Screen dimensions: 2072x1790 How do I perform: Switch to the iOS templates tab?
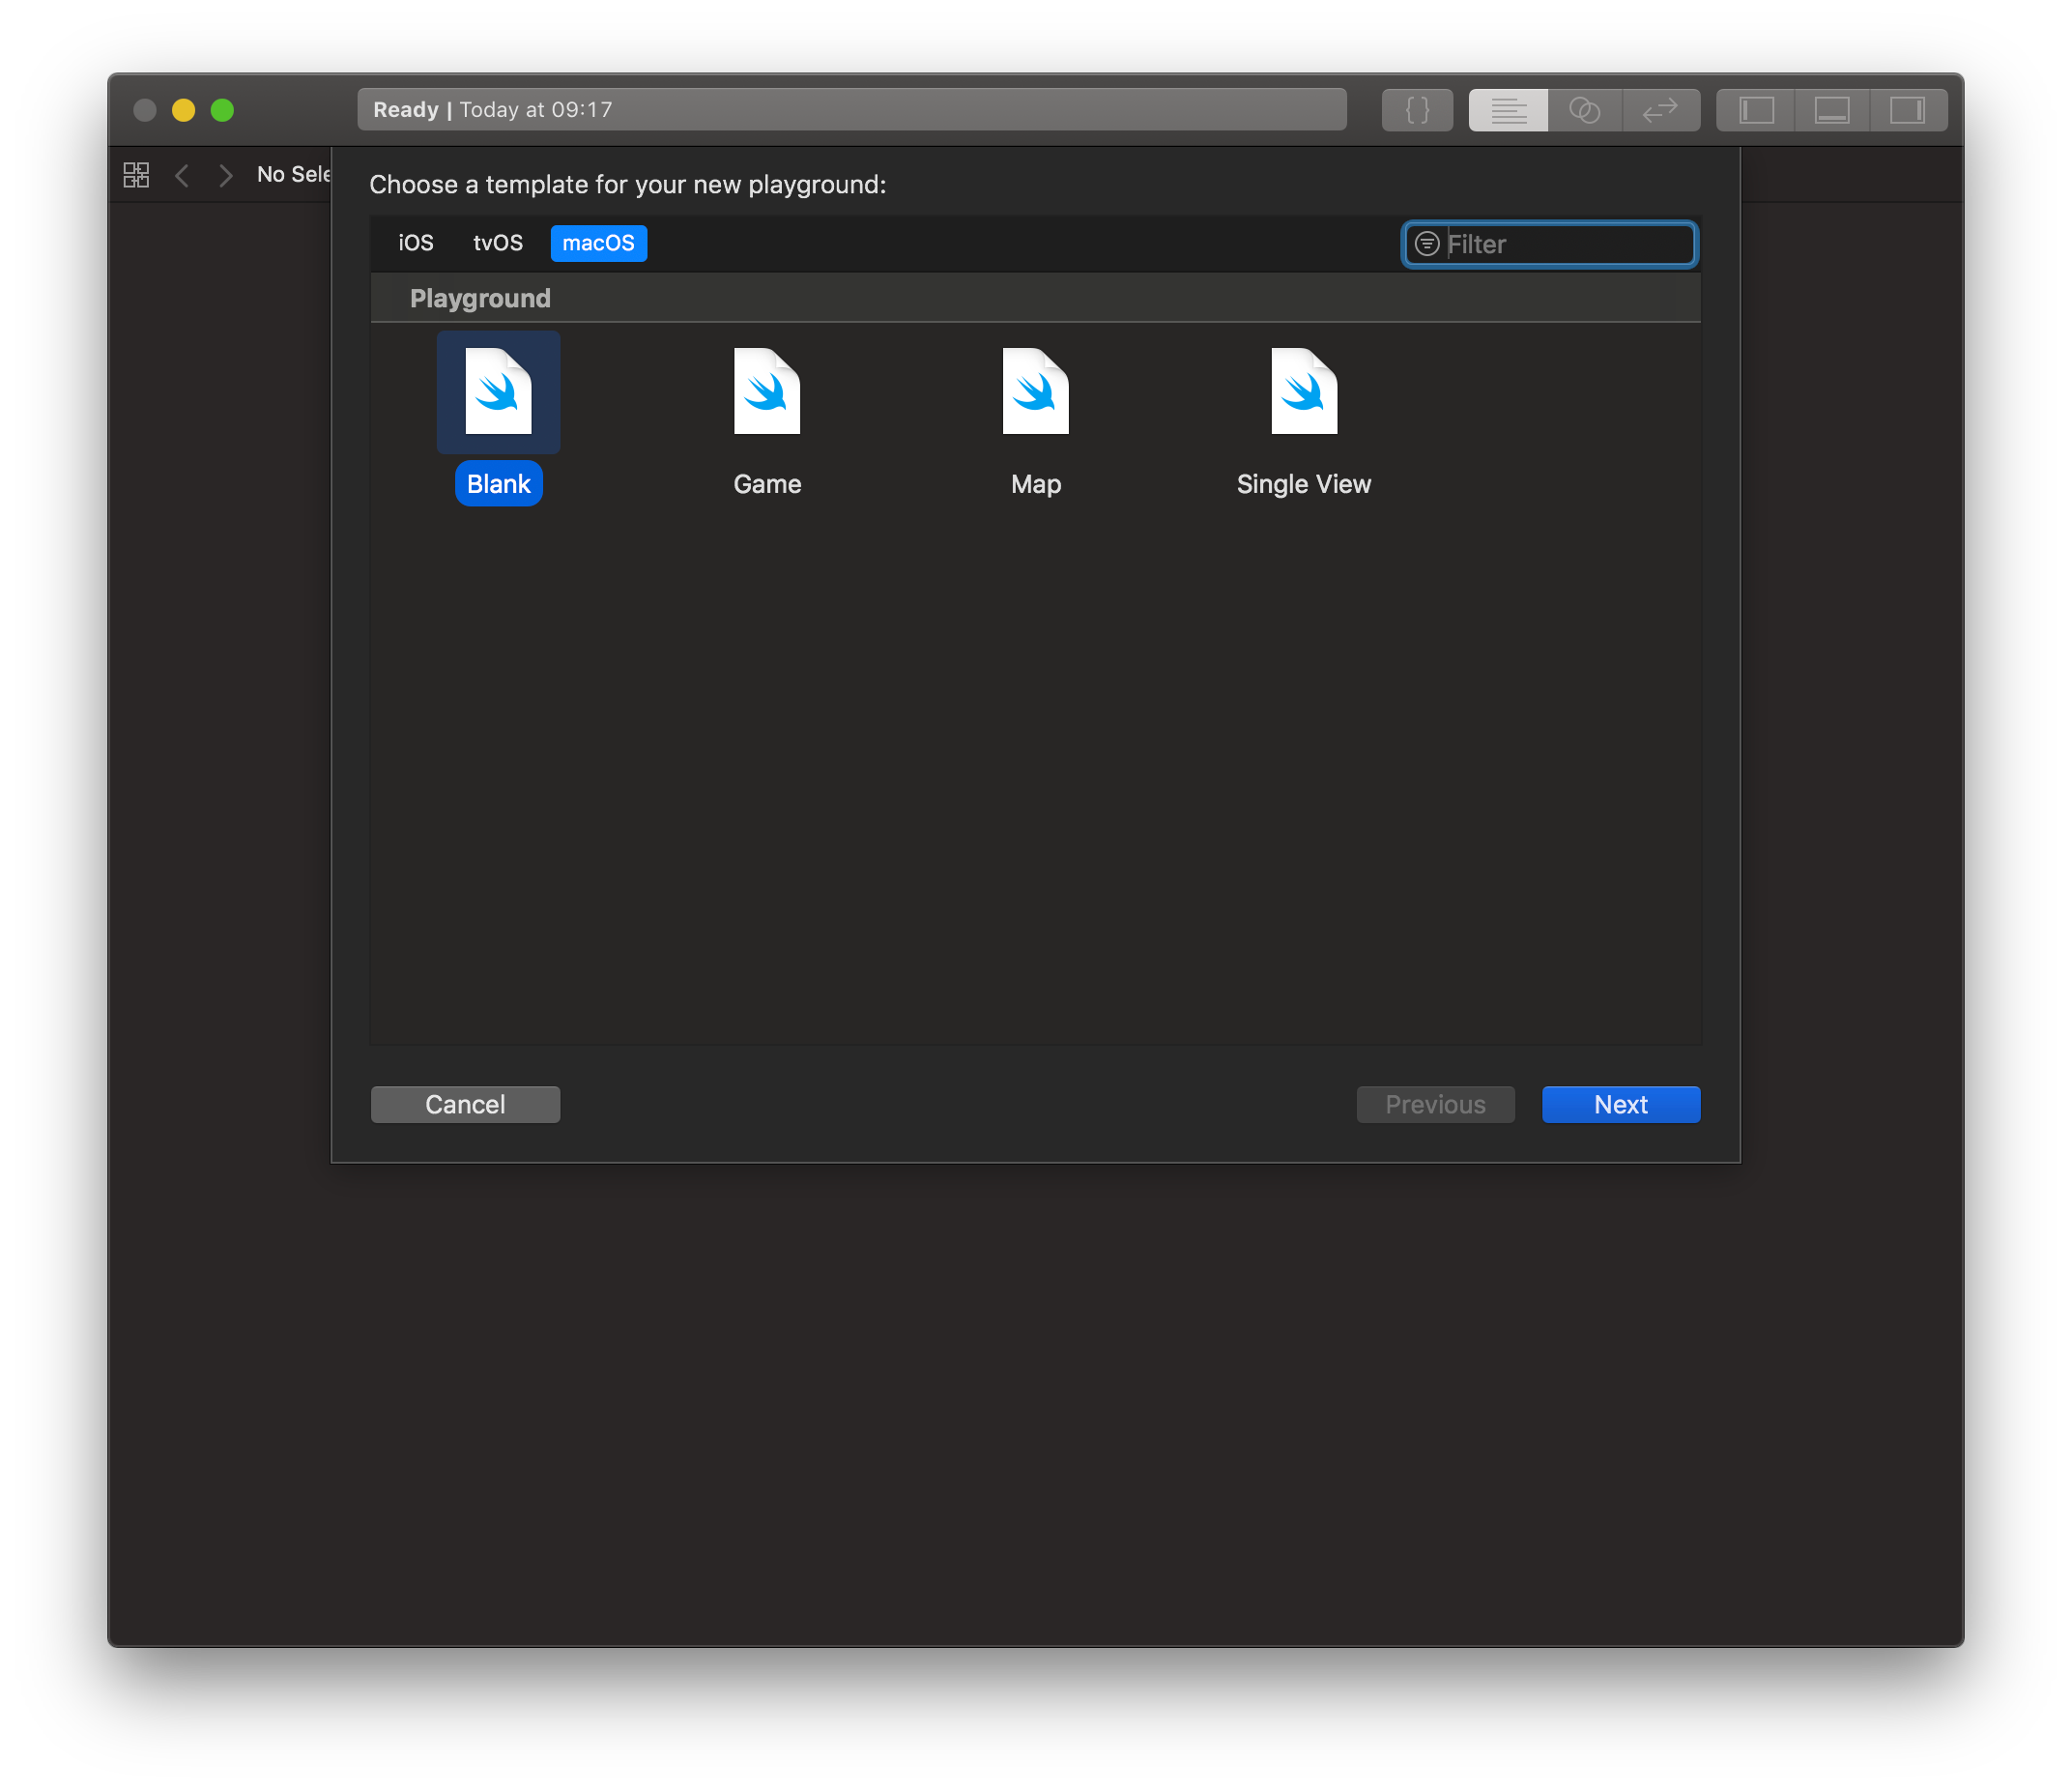coord(415,243)
